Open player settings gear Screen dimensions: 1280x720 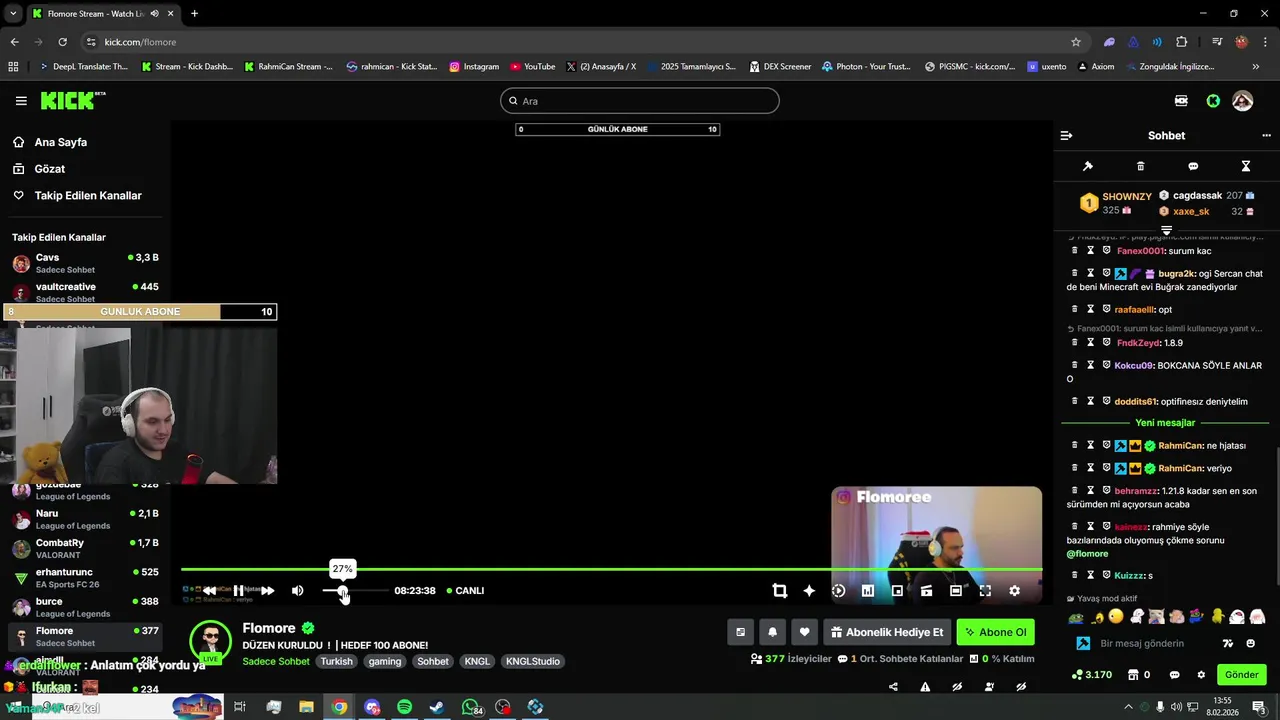[x=1014, y=591]
